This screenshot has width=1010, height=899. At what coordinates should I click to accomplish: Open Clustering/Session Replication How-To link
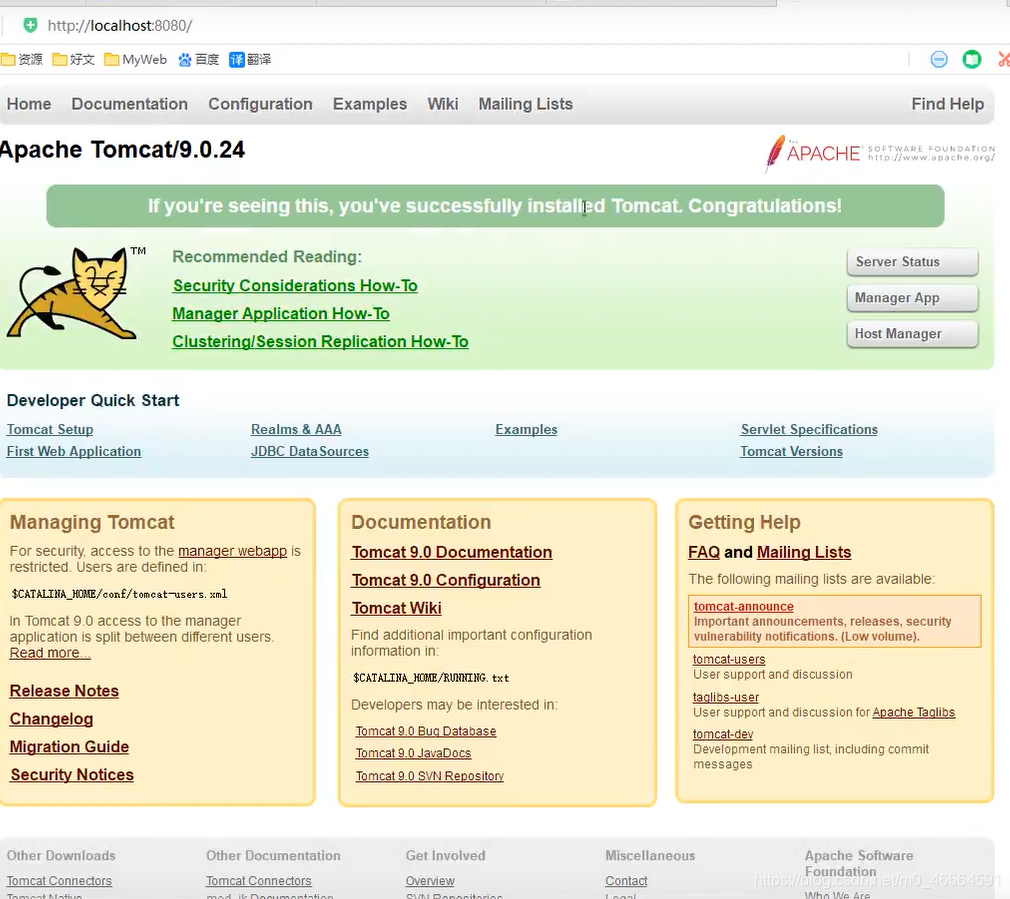(320, 341)
